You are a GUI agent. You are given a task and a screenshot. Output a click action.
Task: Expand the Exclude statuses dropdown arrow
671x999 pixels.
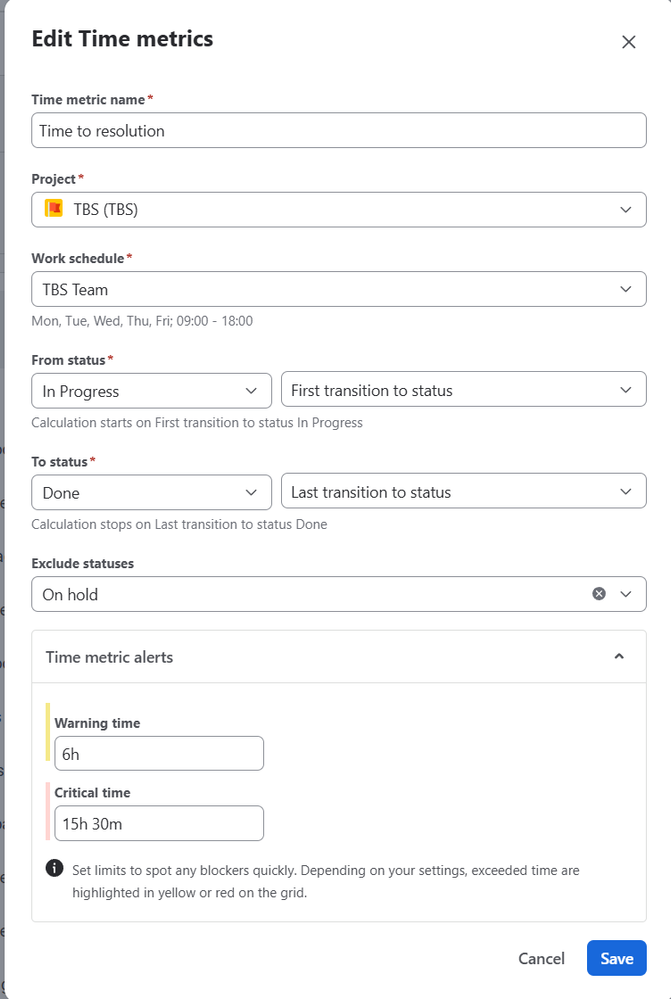click(x=626, y=594)
